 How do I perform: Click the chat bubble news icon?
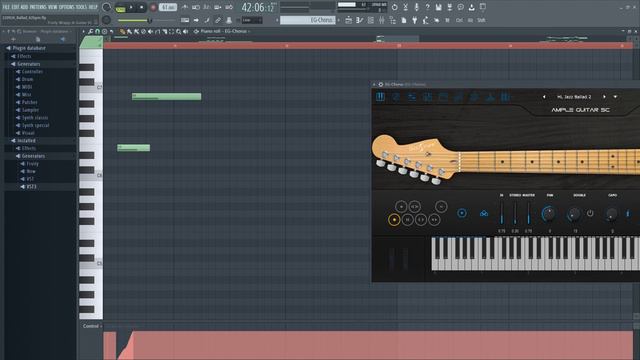click(x=460, y=7)
